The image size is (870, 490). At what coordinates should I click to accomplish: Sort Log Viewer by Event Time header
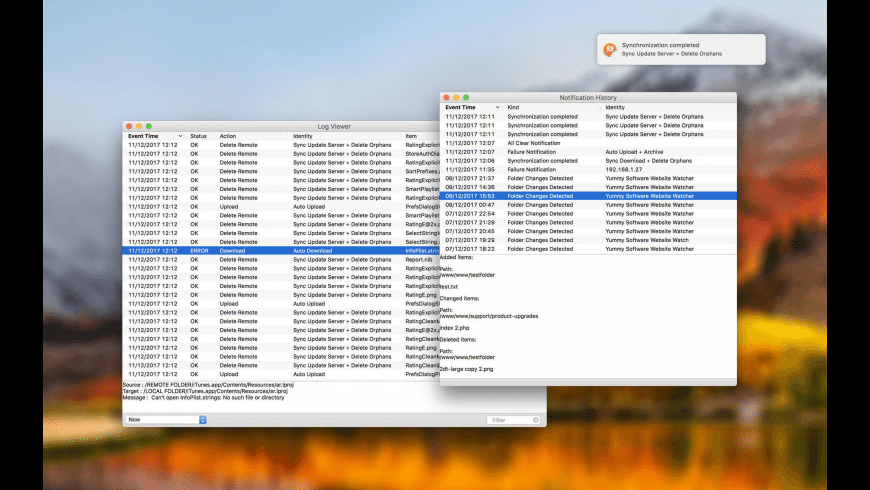pos(155,136)
